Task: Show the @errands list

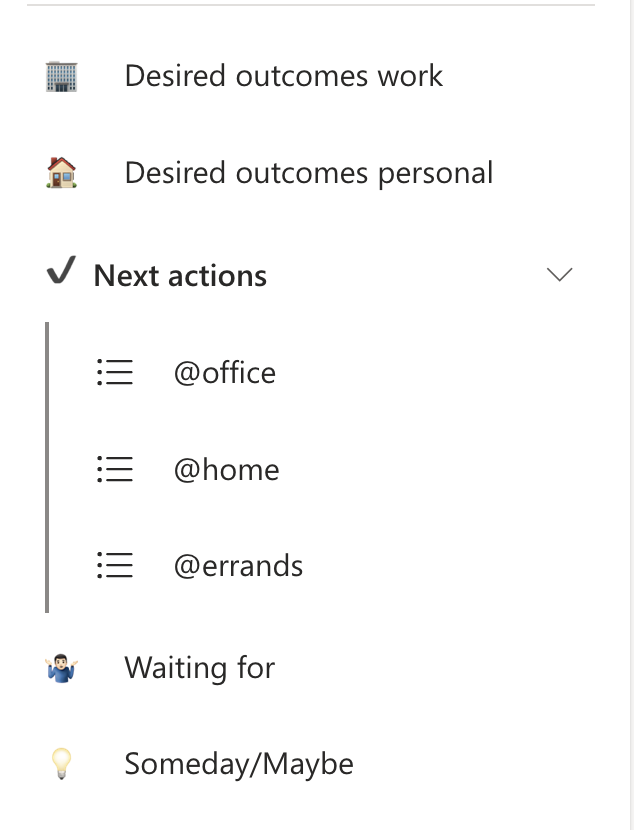Action: click(x=238, y=566)
